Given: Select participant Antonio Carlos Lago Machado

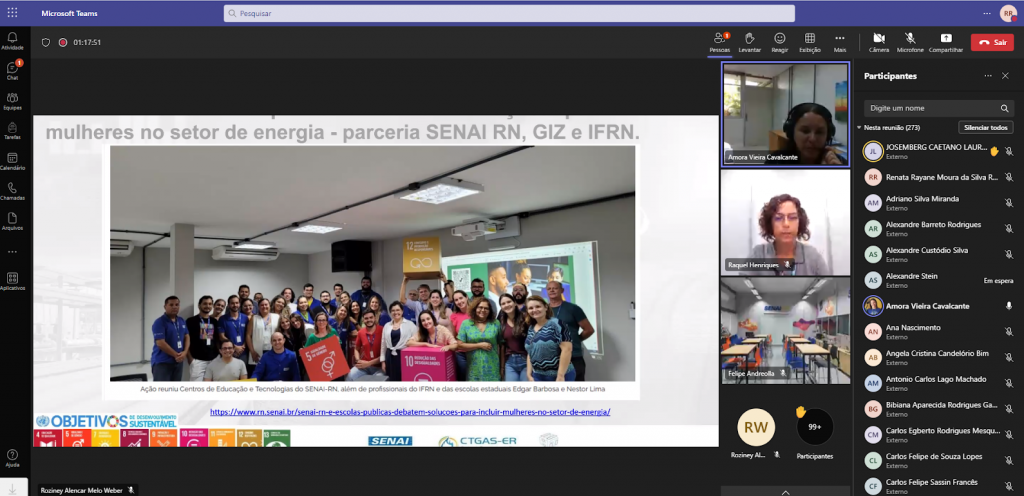Looking at the screenshot, I should 938,384.
